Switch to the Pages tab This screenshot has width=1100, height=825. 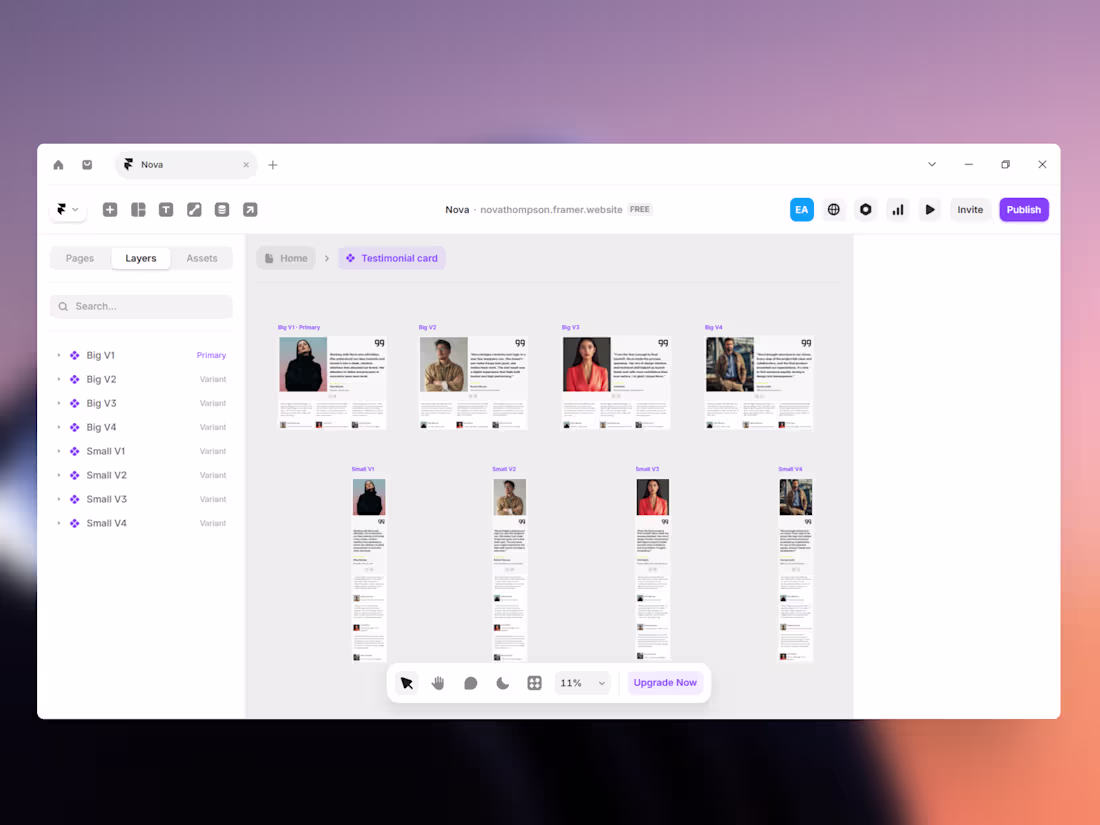click(80, 258)
